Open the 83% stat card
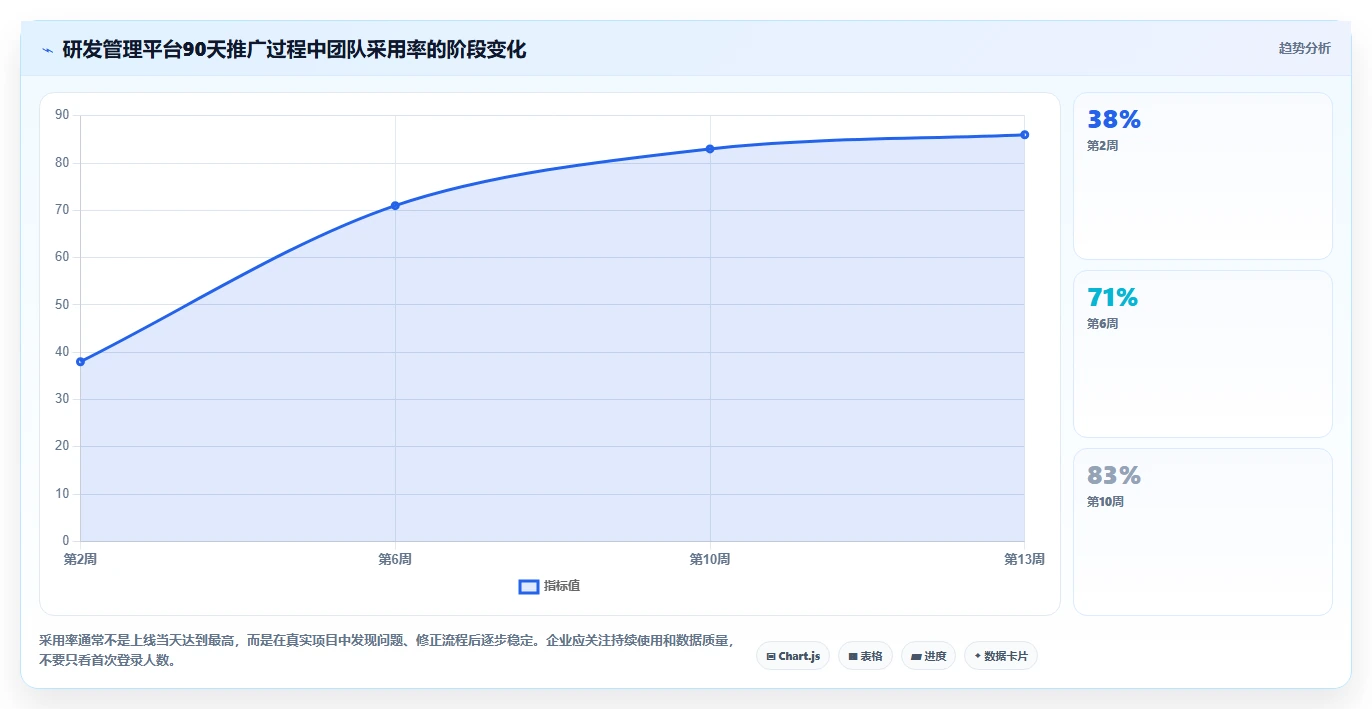Viewport: 1372px width, 709px height. coord(1202,532)
